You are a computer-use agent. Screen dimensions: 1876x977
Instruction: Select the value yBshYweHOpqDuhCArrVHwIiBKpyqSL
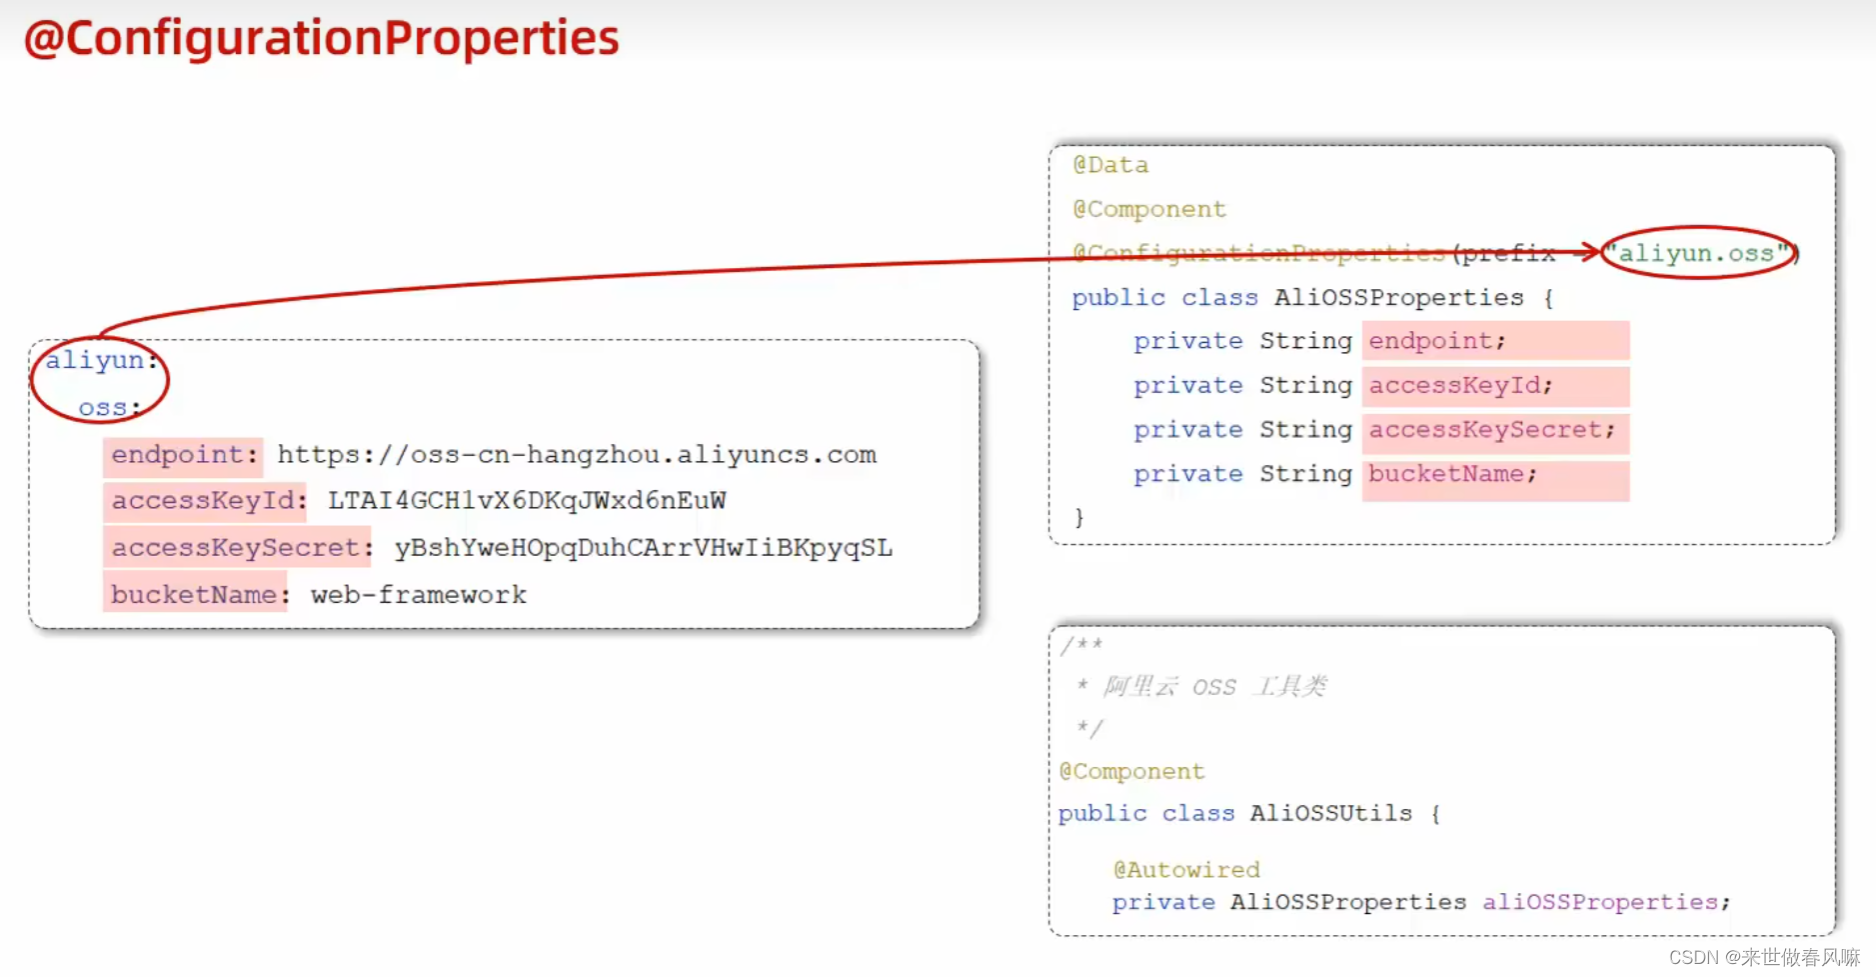[643, 548]
